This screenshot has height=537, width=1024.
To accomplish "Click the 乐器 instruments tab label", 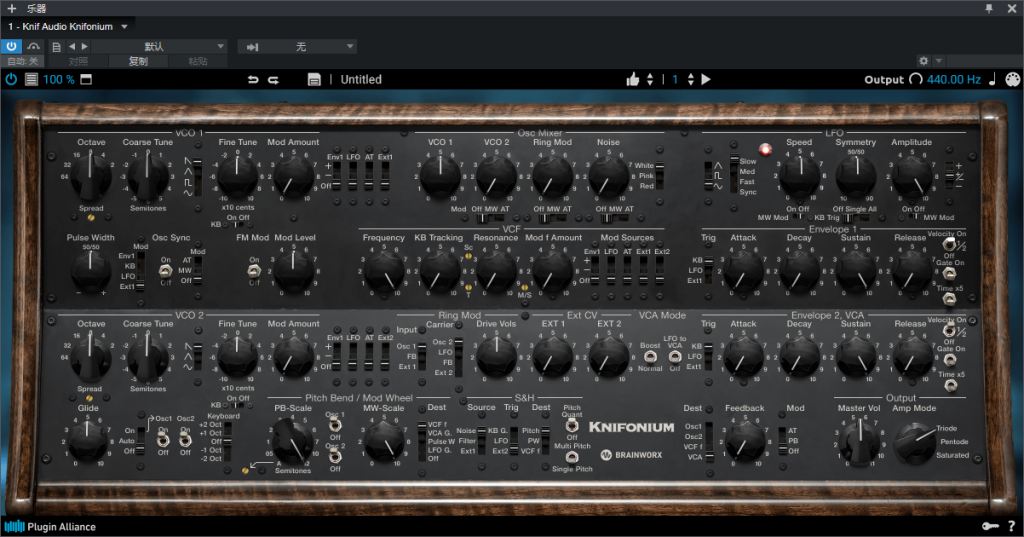I will 36,8.
